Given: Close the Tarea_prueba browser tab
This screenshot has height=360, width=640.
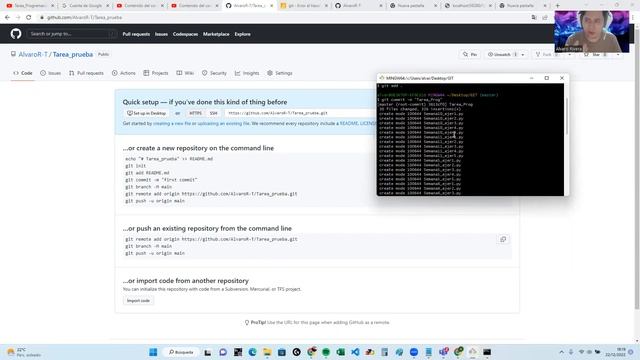Looking at the screenshot, I should pos(272,6).
